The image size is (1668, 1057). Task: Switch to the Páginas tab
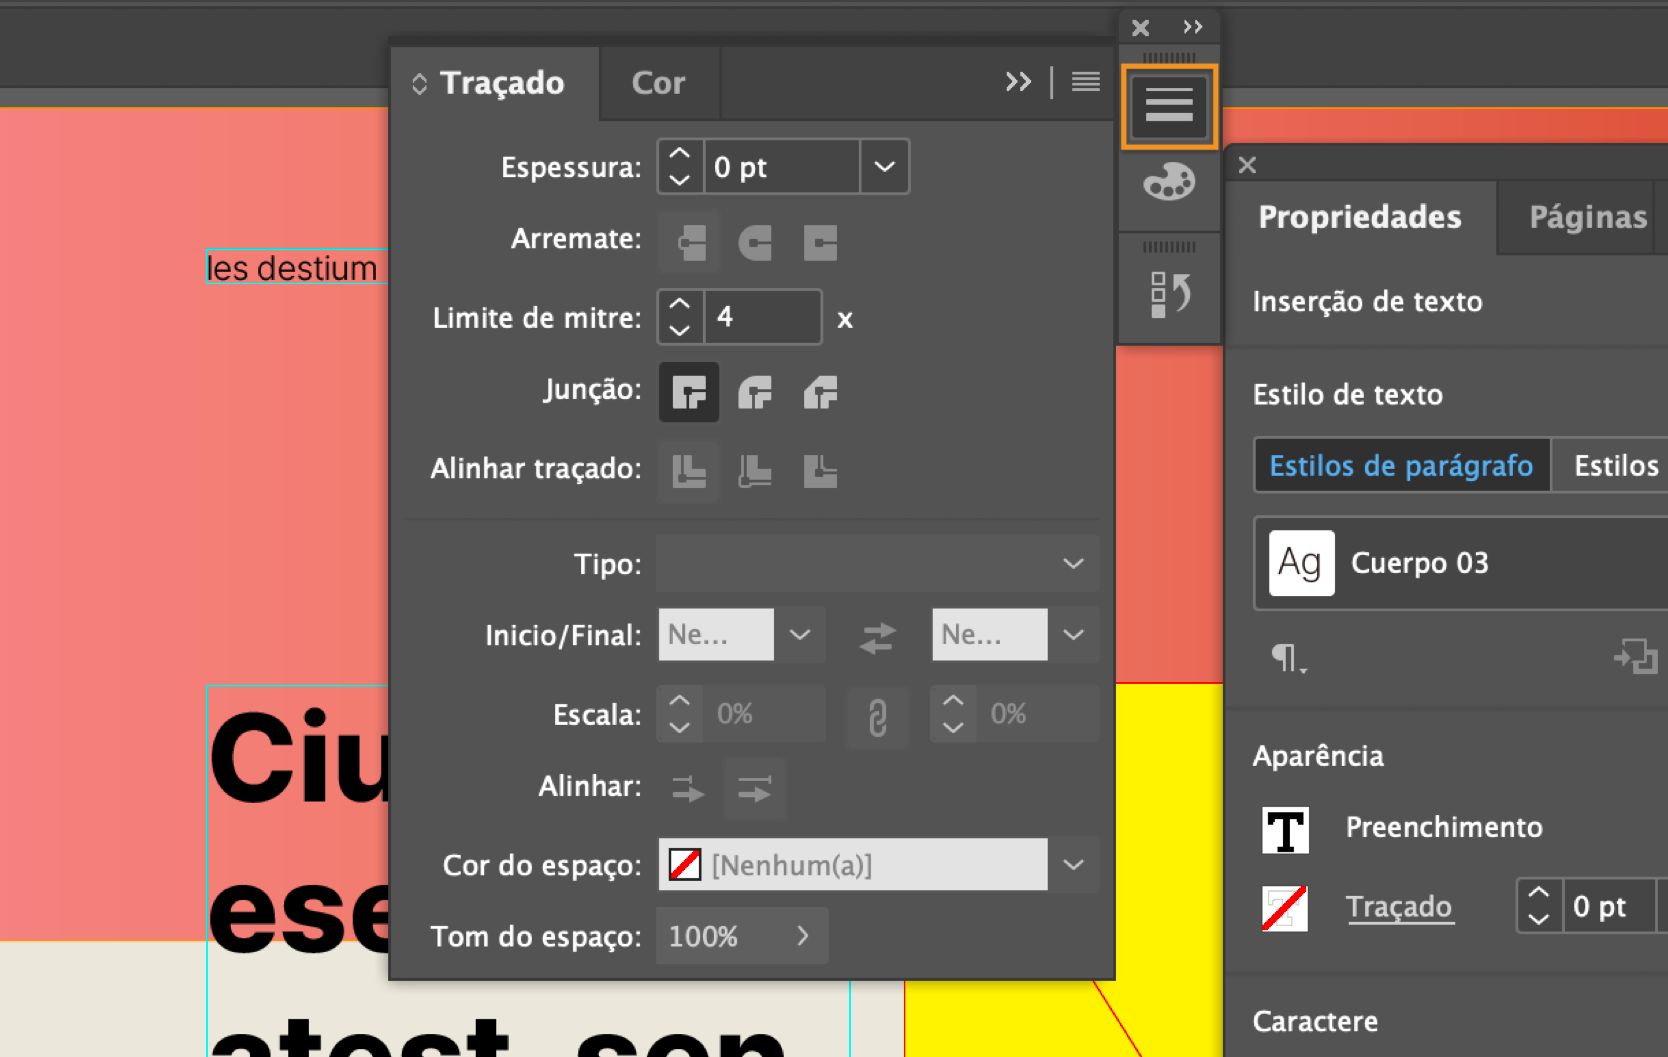(x=1588, y=217)
